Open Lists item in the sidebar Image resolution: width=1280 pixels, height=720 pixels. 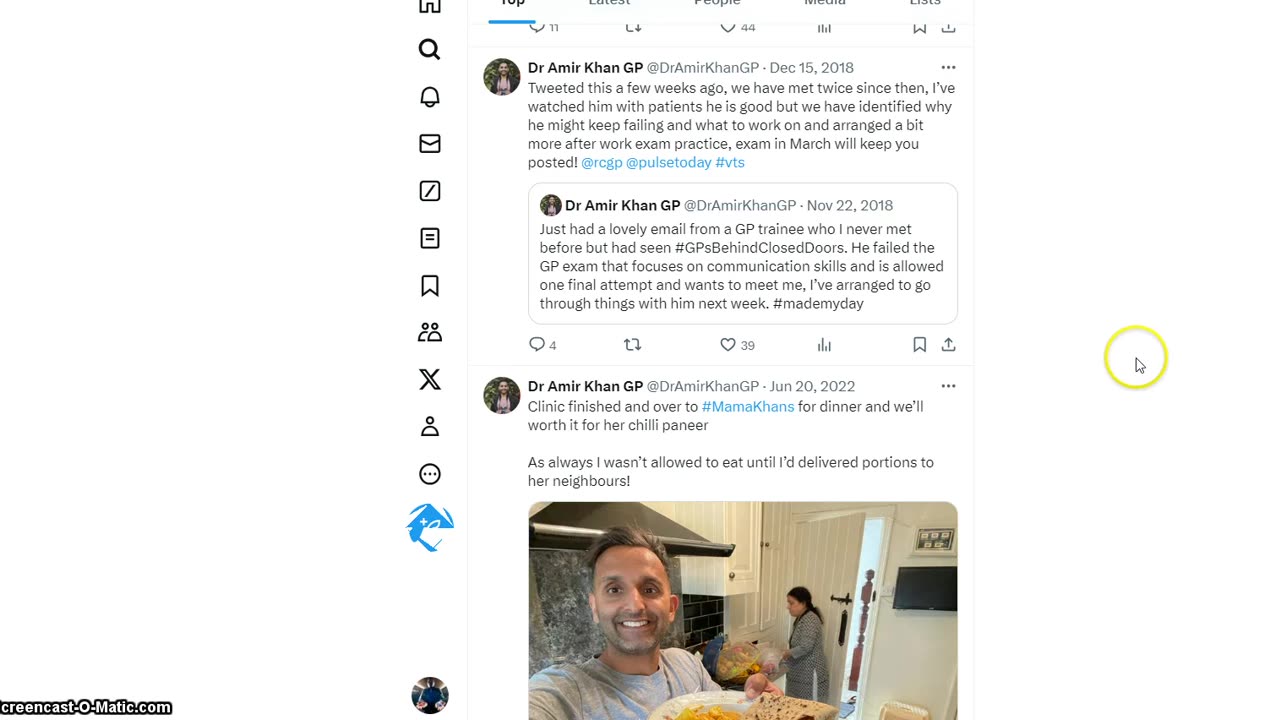pyautogui.click(x=430, y=238)
